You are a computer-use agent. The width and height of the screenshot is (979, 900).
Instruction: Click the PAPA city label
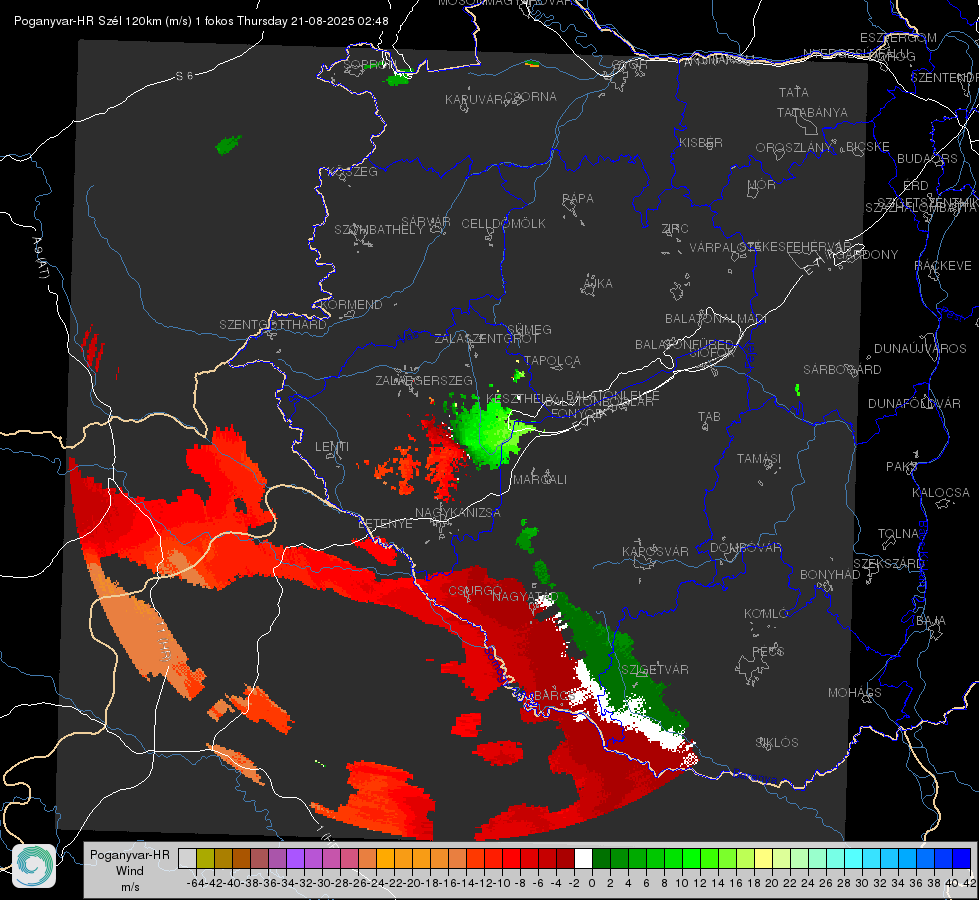(578, 198)
